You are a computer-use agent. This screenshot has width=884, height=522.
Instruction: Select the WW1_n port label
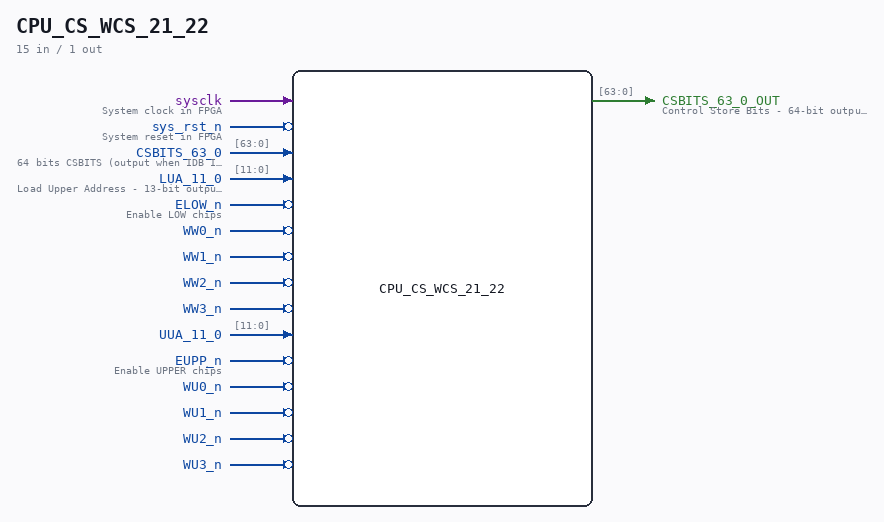coord(202,256)
